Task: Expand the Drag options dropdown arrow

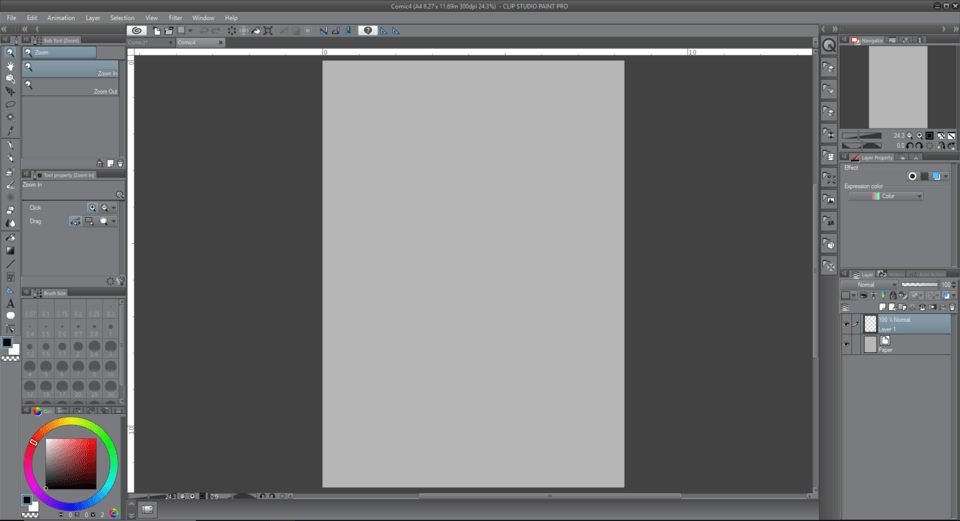Action: (x=114, y=221)
